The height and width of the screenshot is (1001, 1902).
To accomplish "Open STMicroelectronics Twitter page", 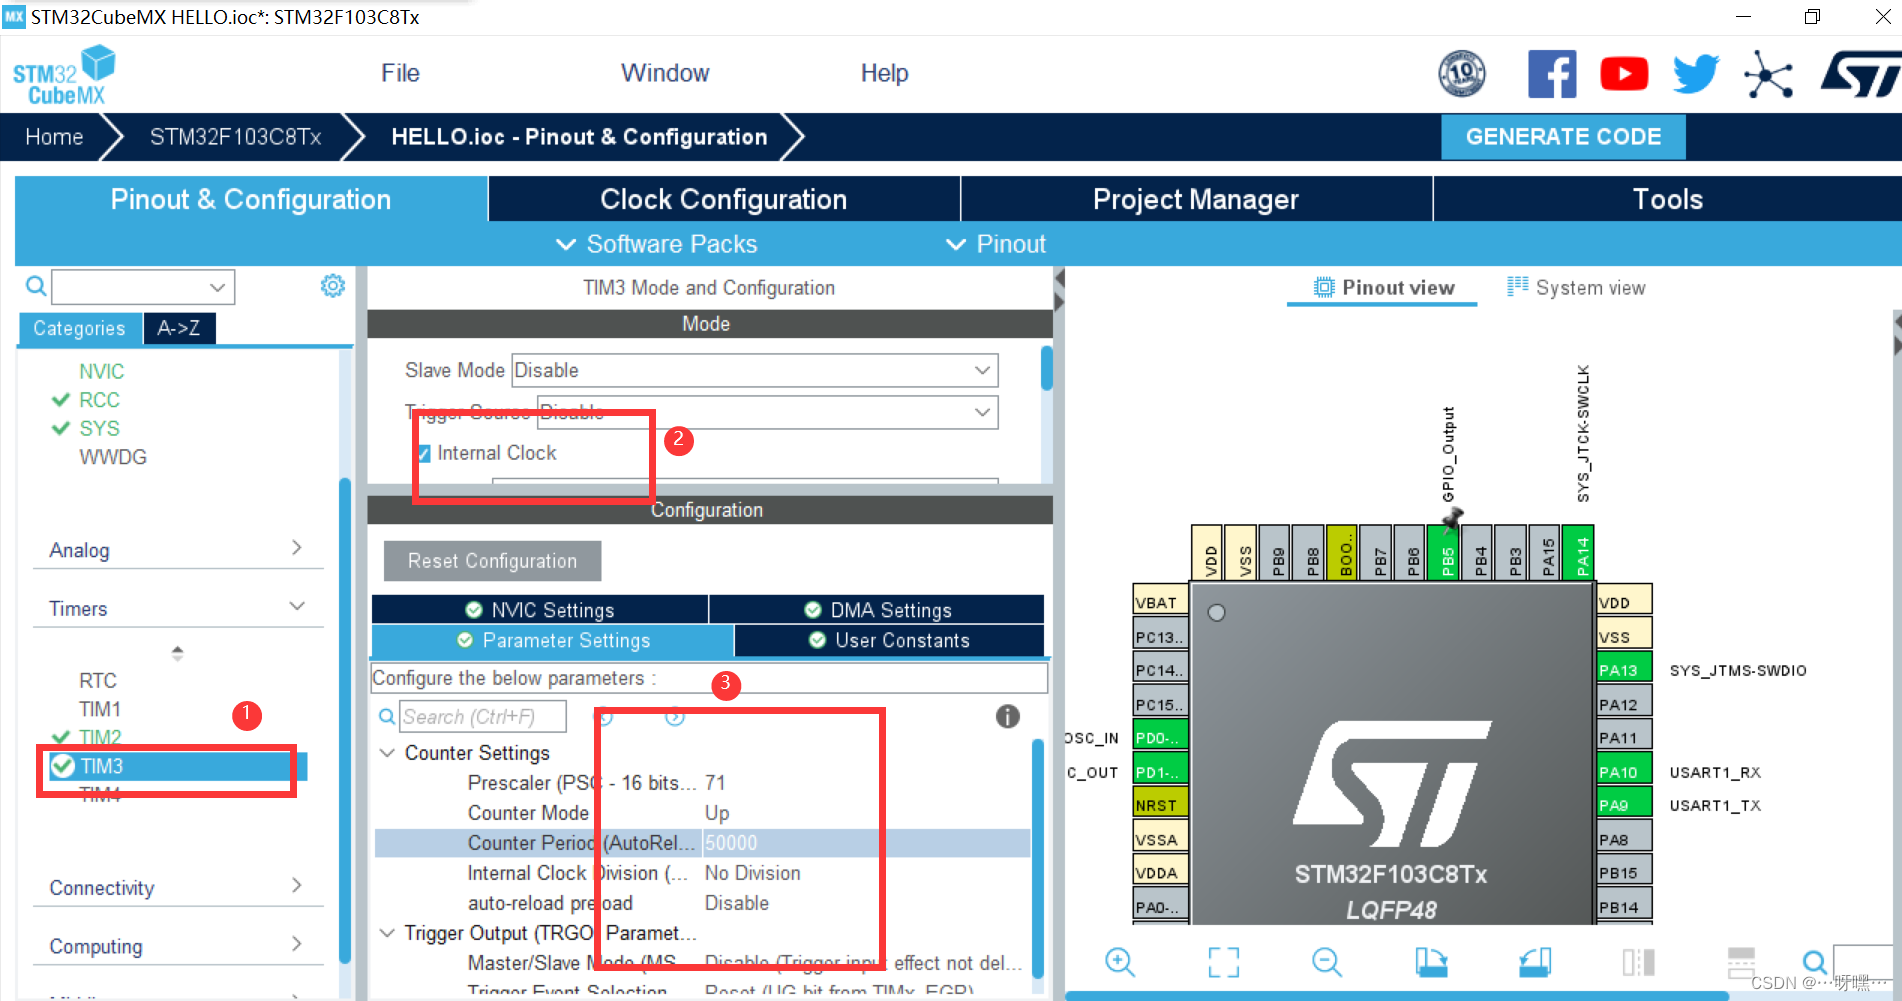I will [x=1694, y=73].
